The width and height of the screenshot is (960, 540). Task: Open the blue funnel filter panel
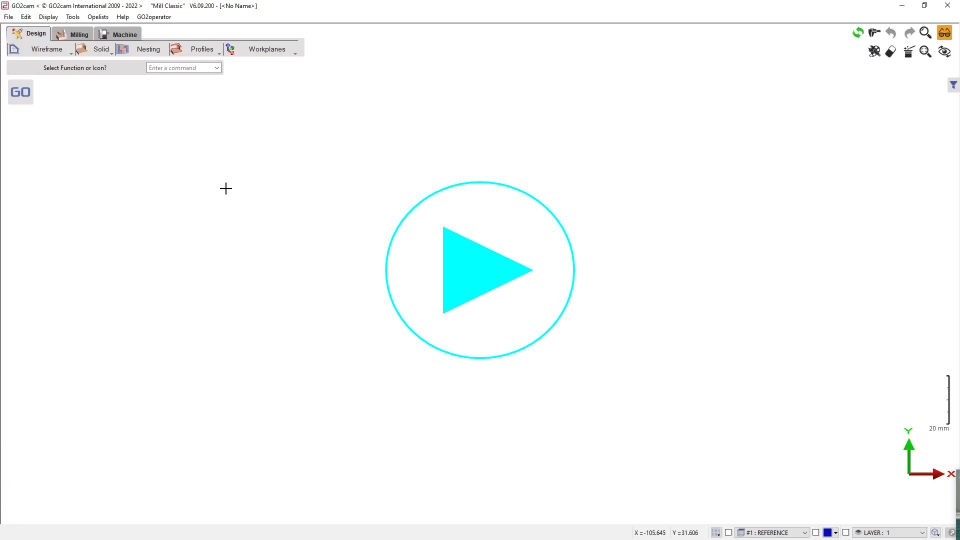click(953, 86)
